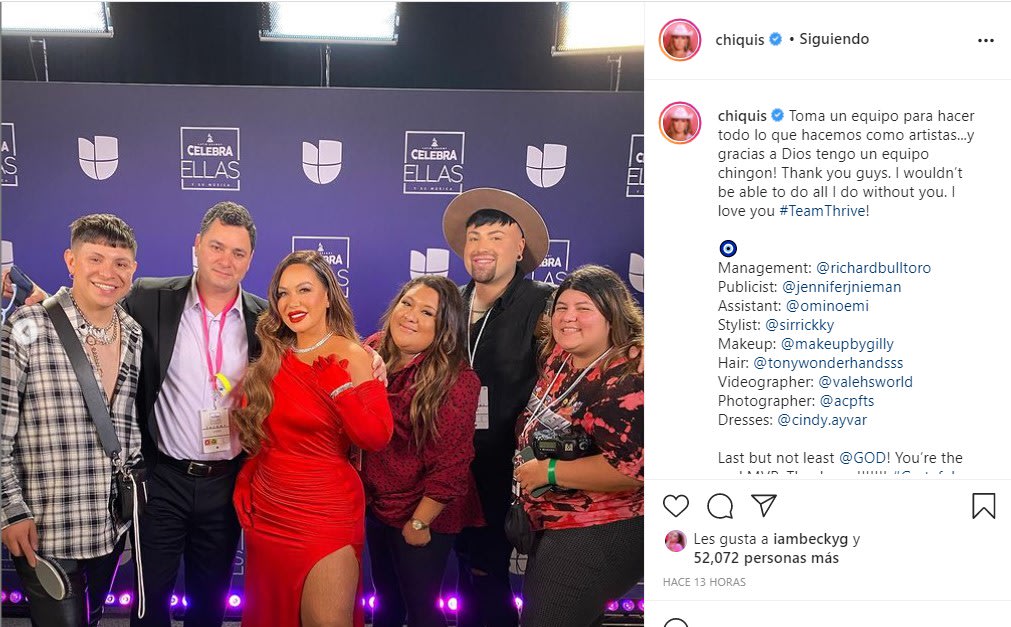This screenshot has height=627, width=1011.
Task: Open the @cindy.ayvar dresses profile
Action: pyautogui.click(x=822, y=420)
